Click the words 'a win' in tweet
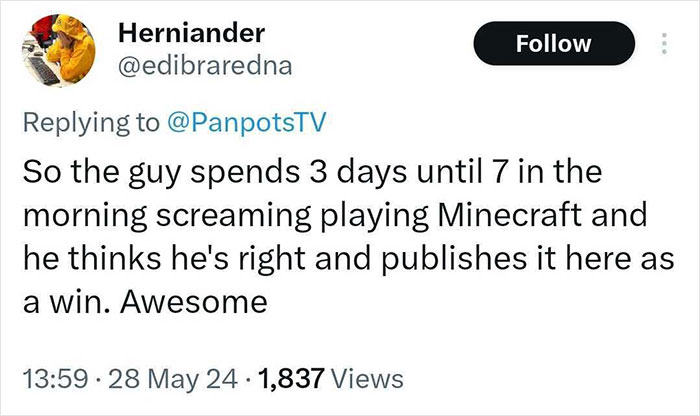 tap(65, 302)
